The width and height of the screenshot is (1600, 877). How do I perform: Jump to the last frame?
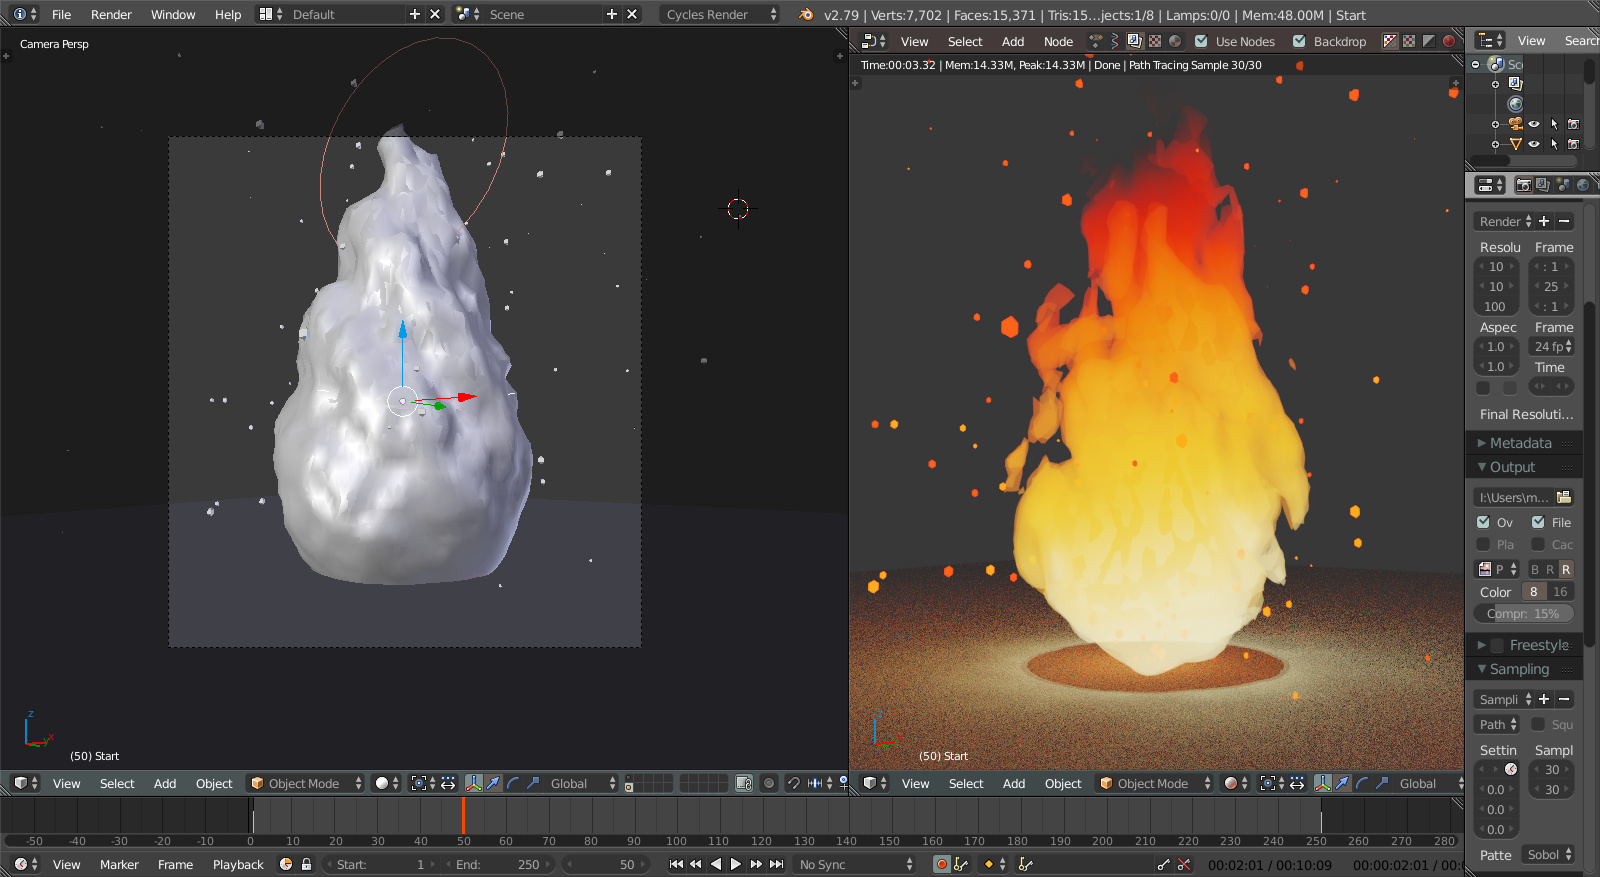776,864
